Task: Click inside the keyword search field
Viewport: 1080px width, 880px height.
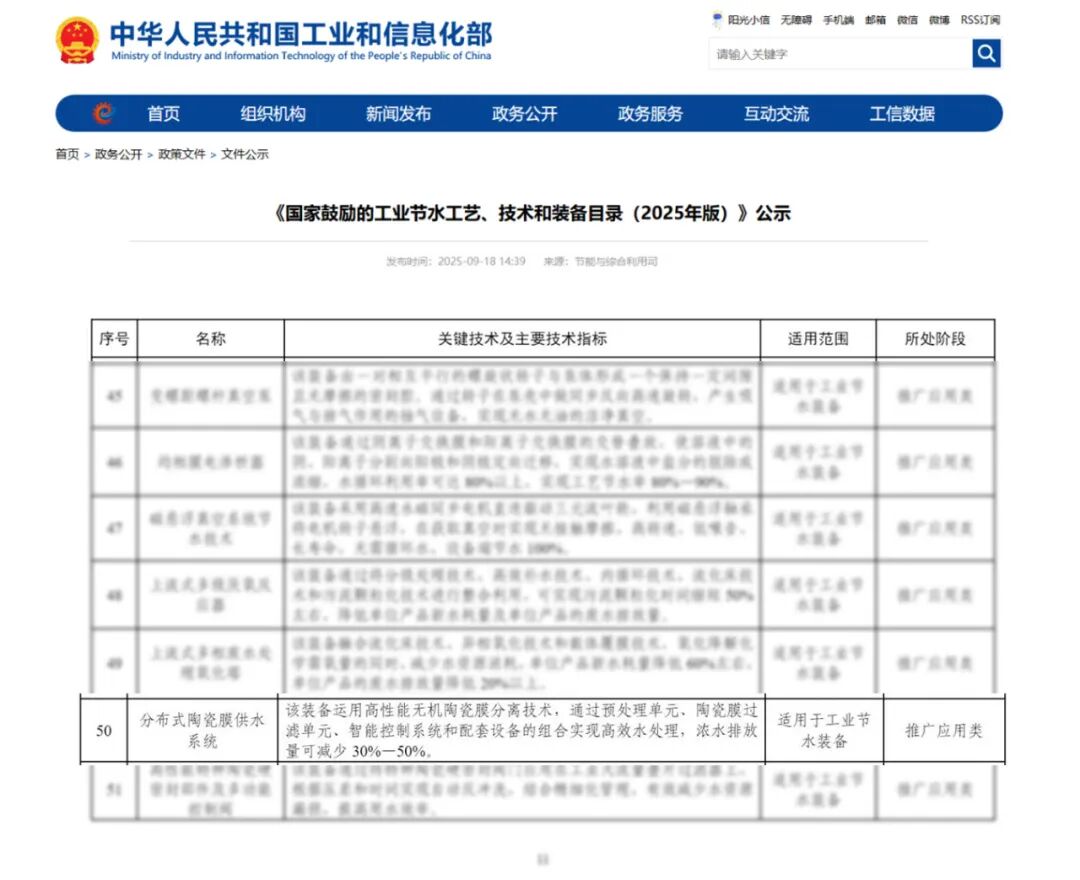Action: click(840, 54)
